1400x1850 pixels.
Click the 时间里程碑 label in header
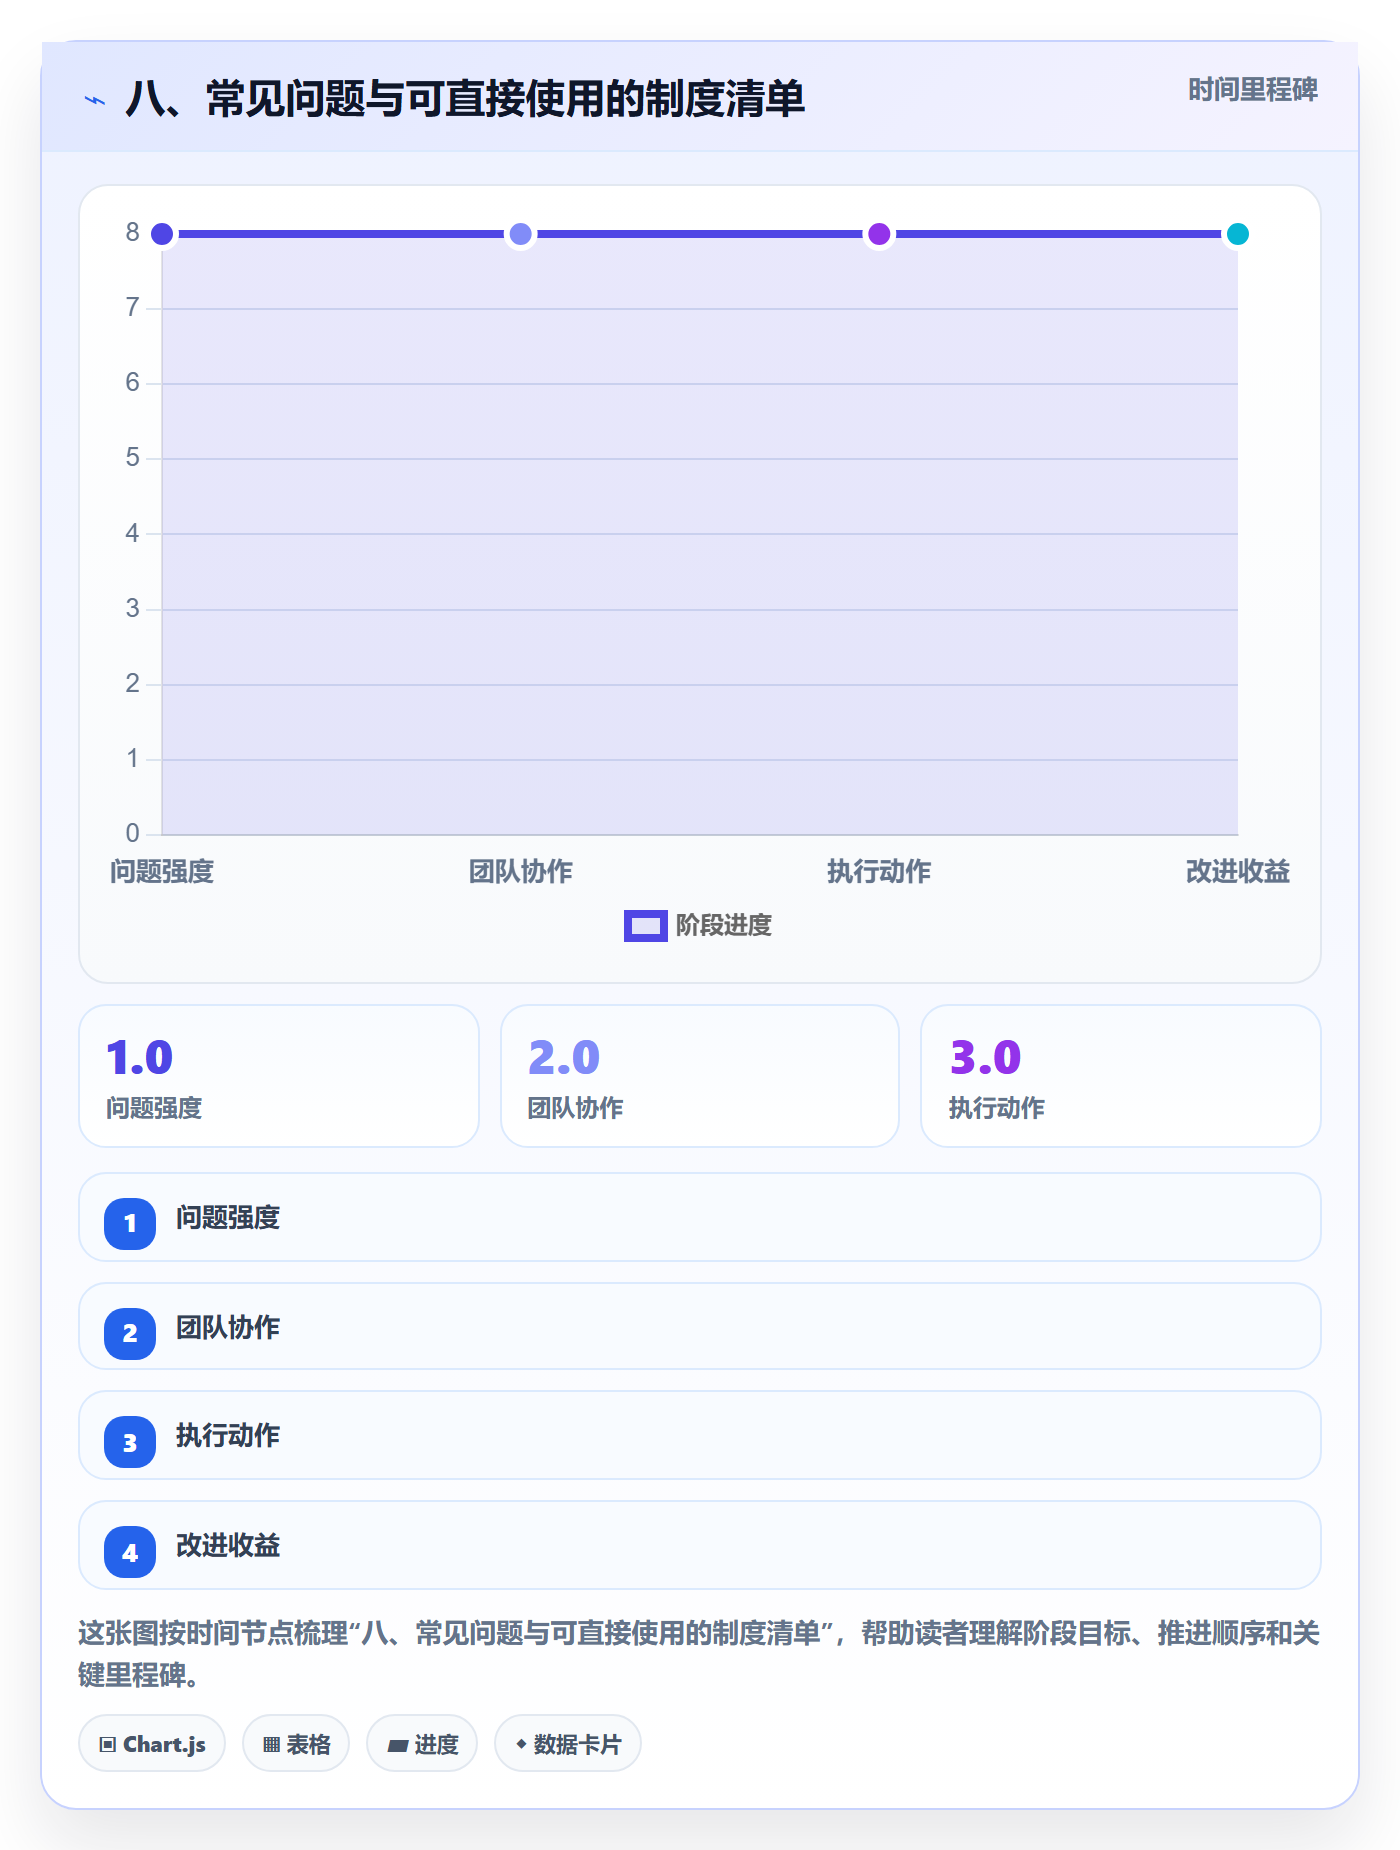[x=1252, y=90]
